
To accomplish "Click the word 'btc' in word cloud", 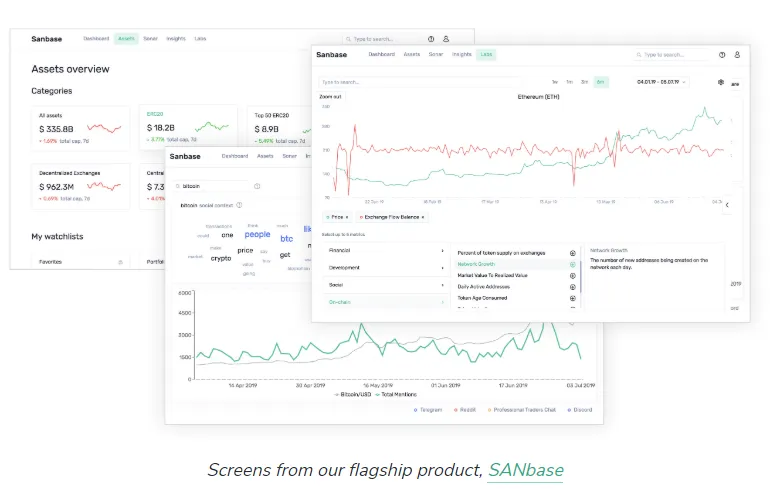I will [x=287, y=239].
